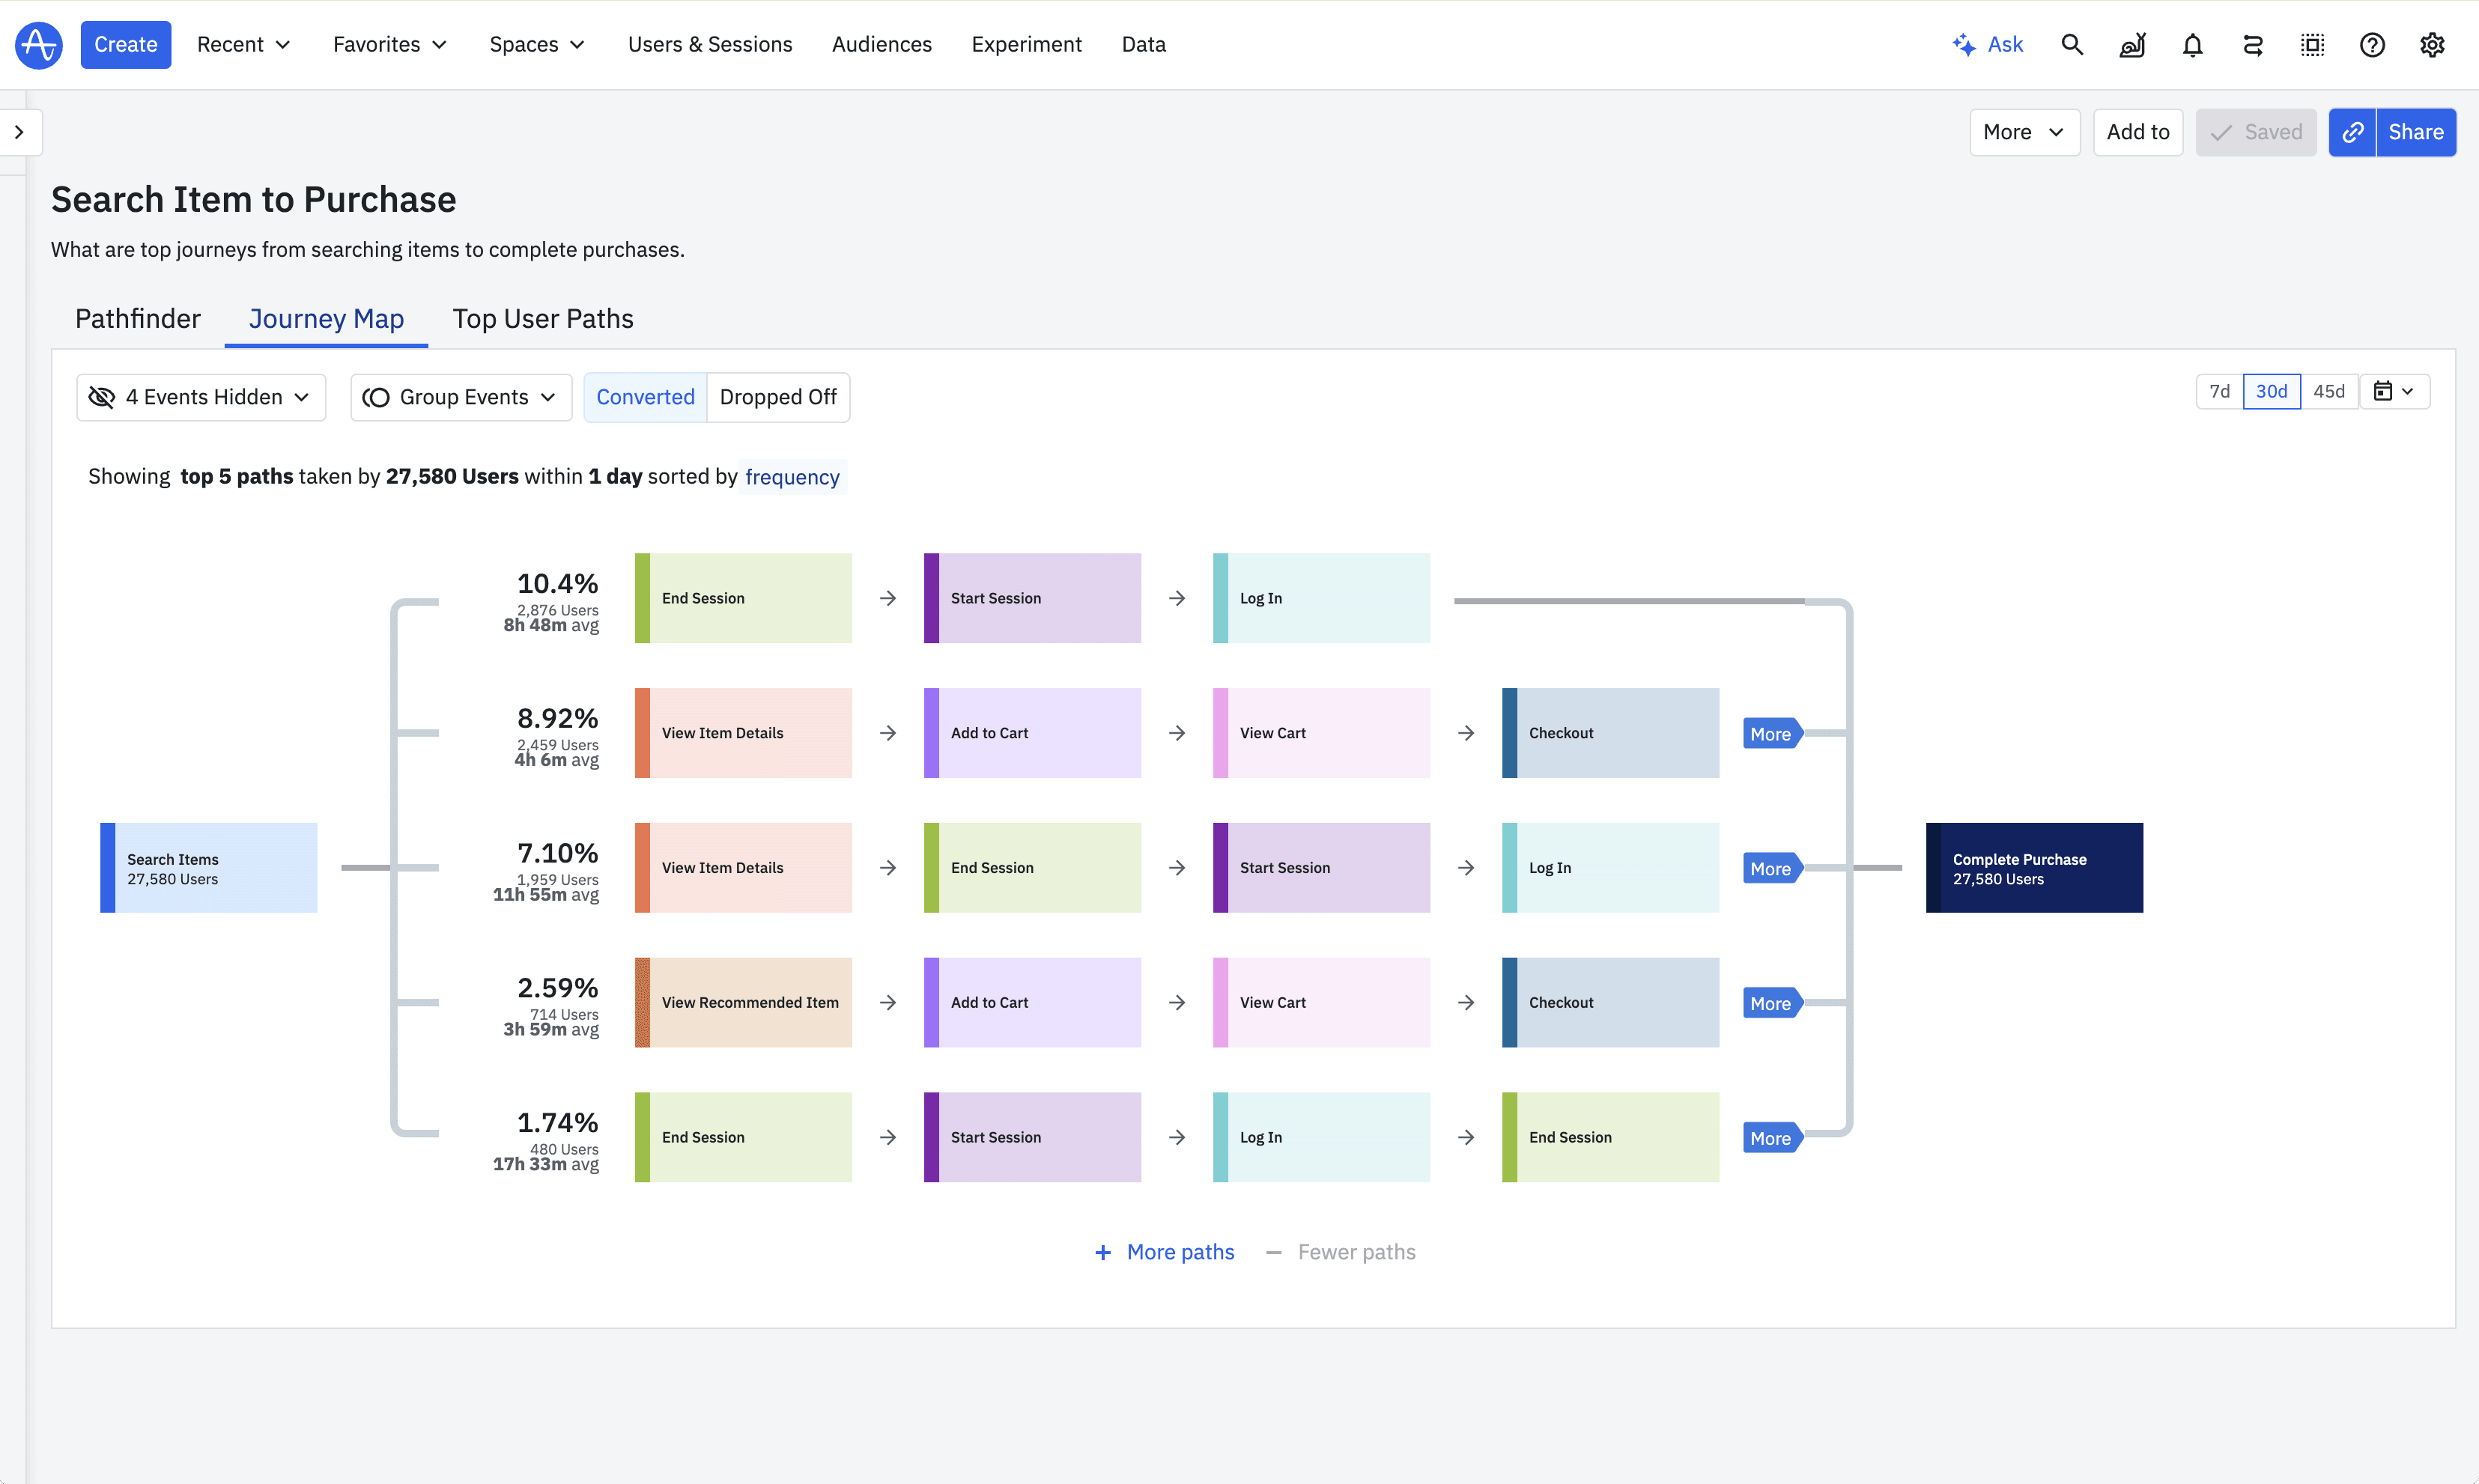Screen dimensions: 2479x1484
Task: Switch to the Top User Paths tab
Action: pos(543,319)
